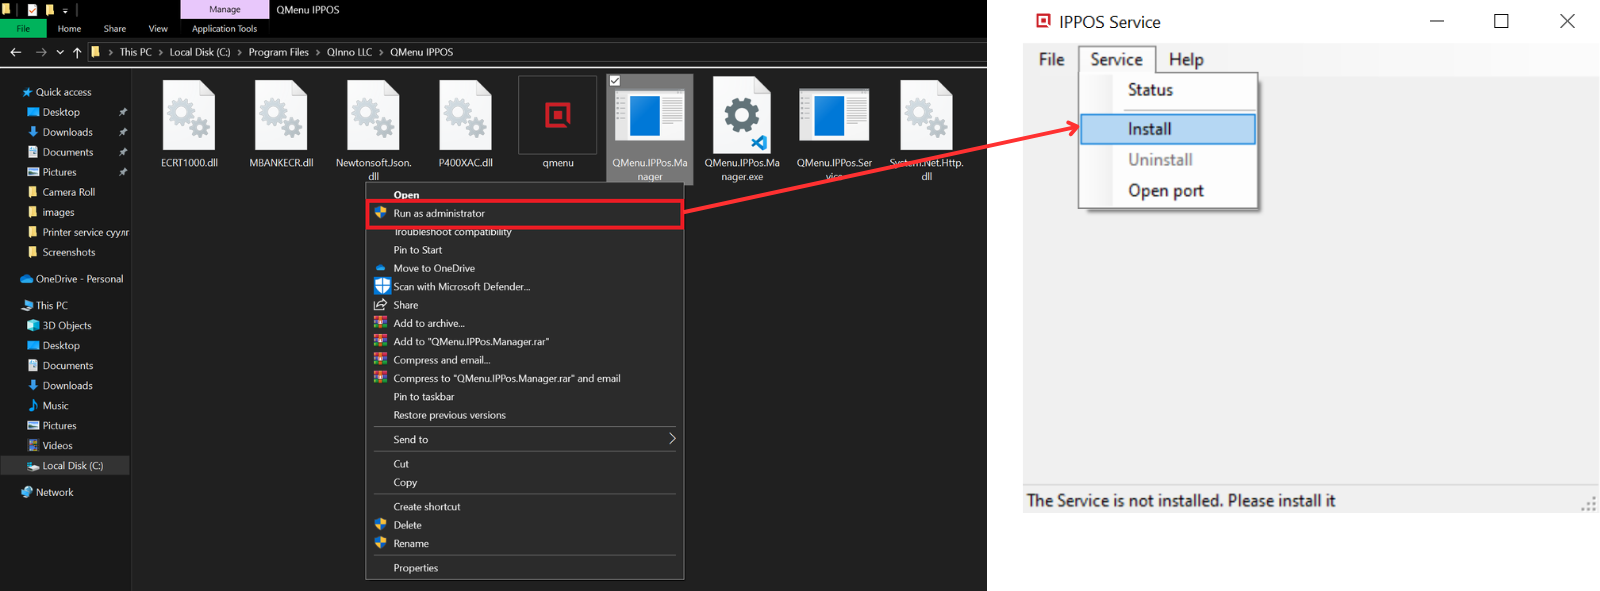Click the QMenu.IPPos.Service file icon
This screenshot has height=591, width=1600.
tap(834, 116)
